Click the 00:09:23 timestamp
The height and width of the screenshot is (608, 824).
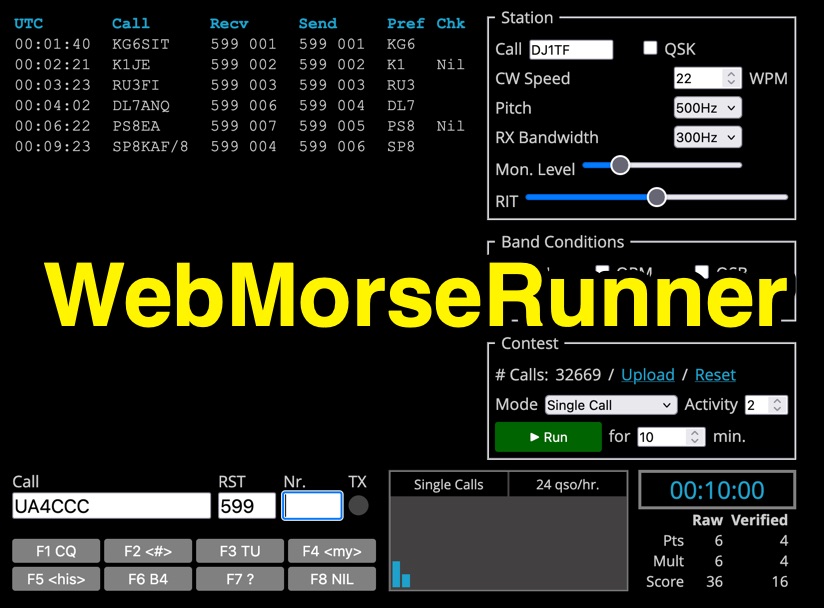pyautogui.click(x=53, y=147)
